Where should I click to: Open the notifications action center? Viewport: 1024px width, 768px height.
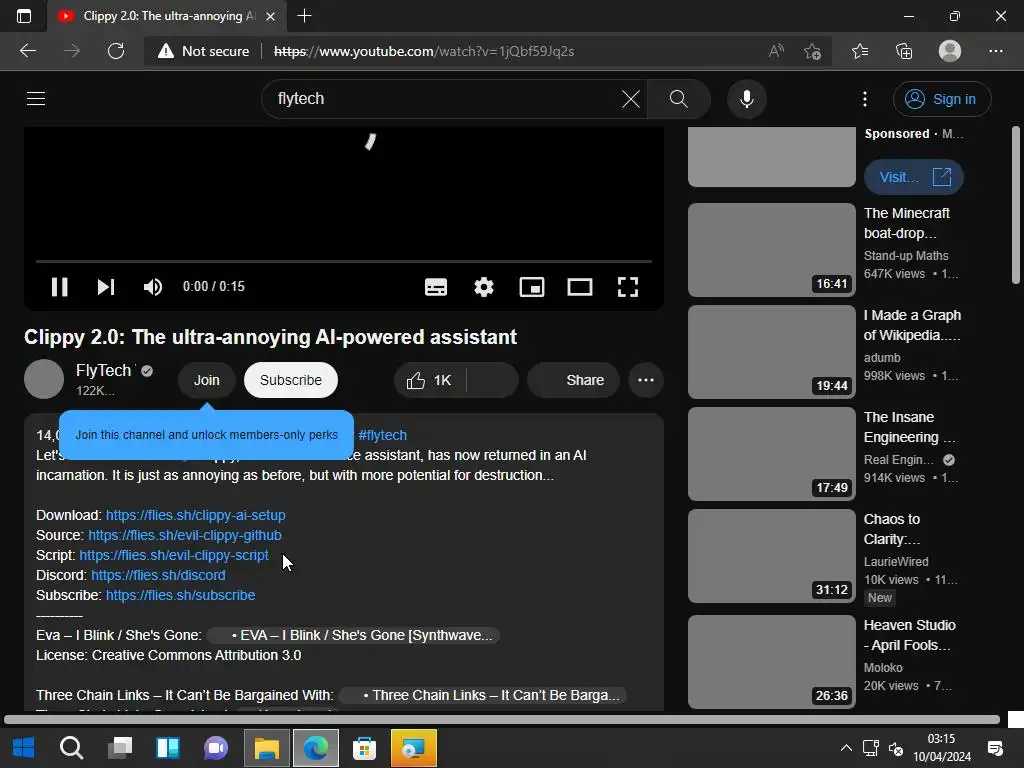[x=995, y=748]
